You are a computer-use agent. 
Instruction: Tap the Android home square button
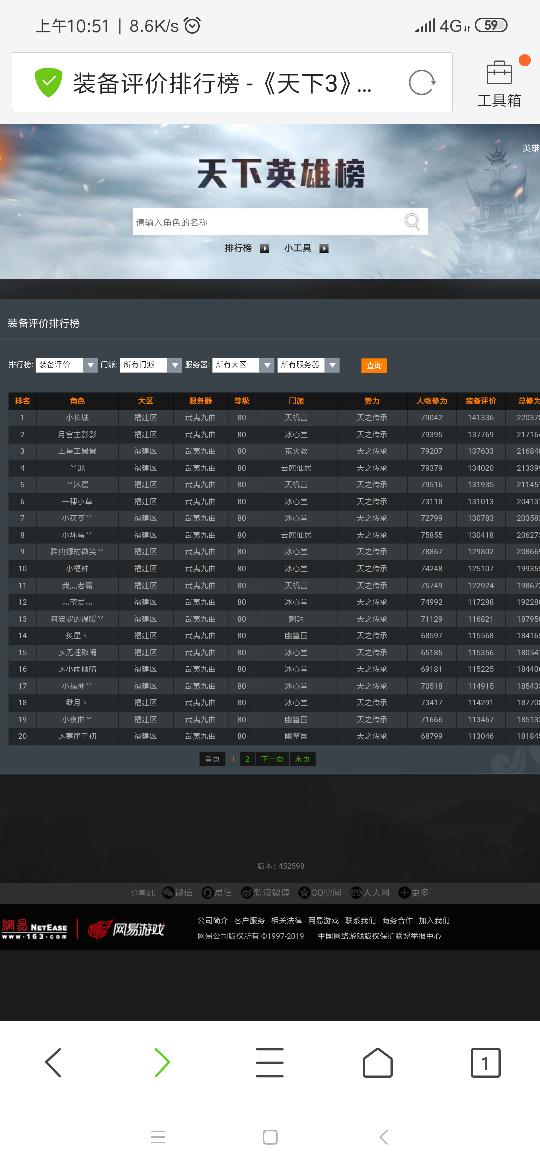click(270, 1137)
